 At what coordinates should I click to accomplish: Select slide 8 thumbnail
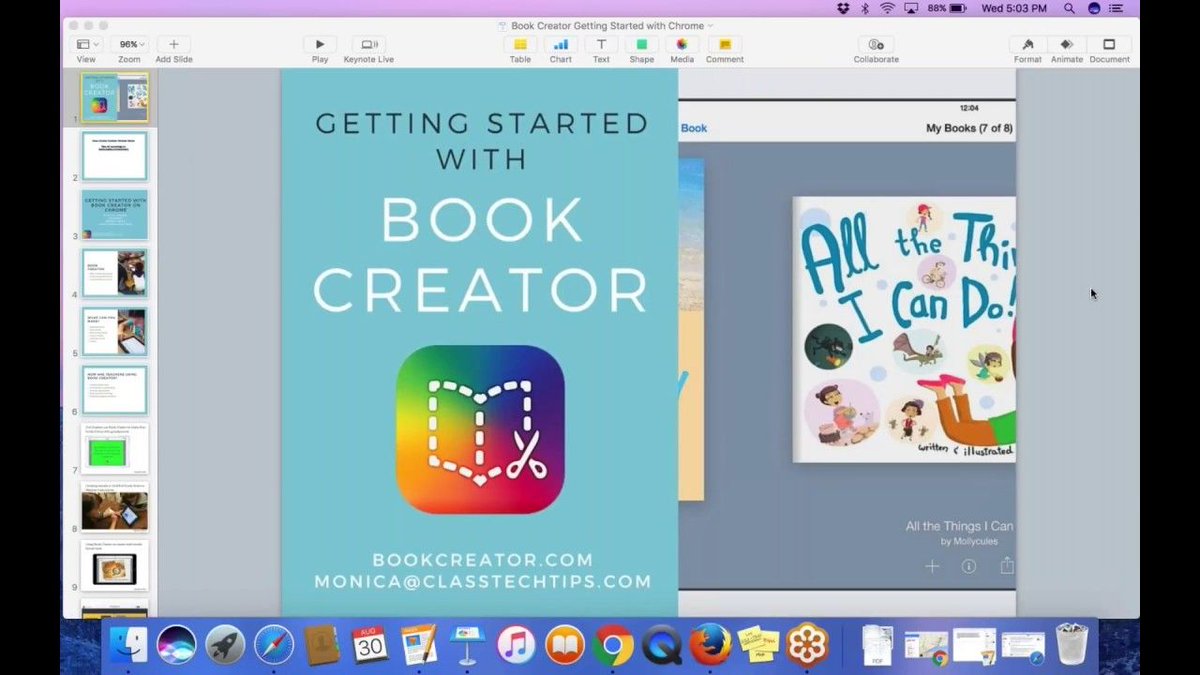coord(114,507)
